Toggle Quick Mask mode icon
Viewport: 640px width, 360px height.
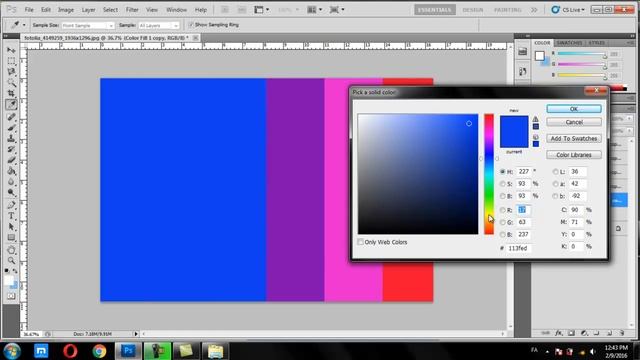tap(11, 296)
